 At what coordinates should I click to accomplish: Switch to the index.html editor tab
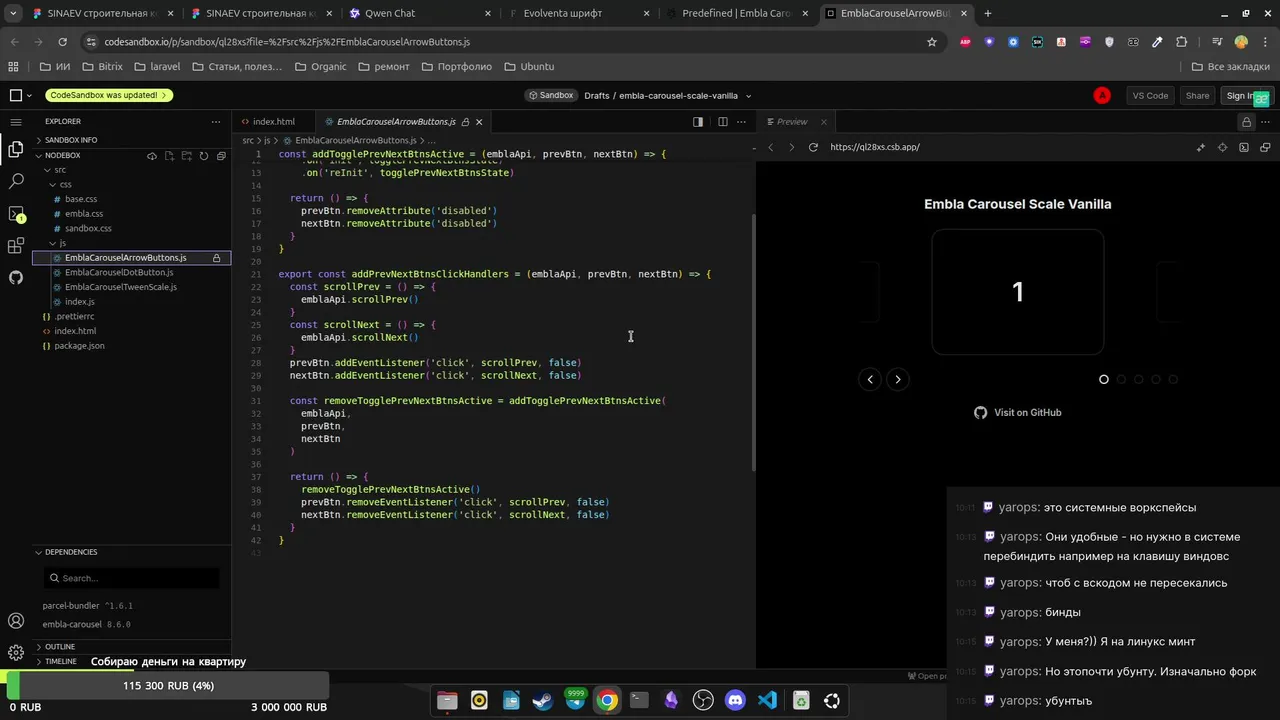[x=273, y=122]
